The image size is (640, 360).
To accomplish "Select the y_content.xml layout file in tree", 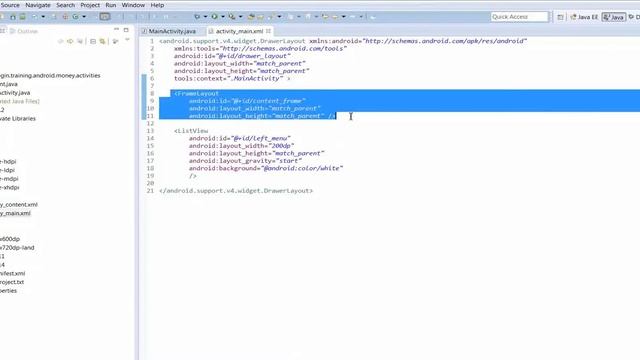I will [19, 204].
